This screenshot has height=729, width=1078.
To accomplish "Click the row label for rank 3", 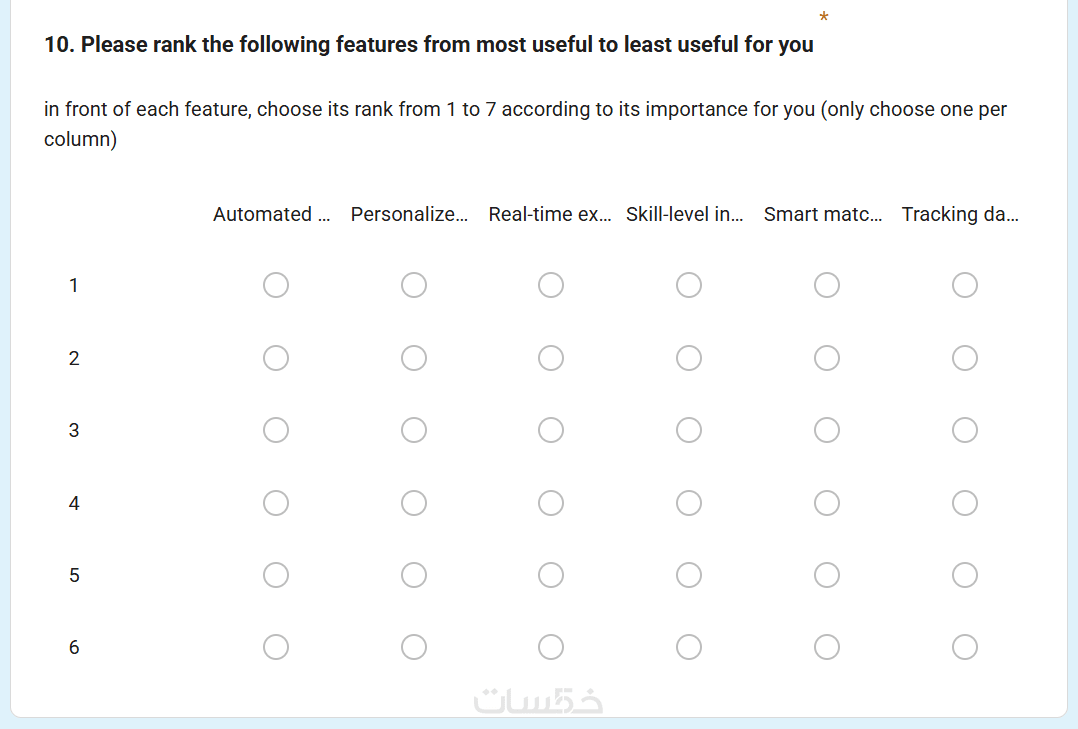I will click(x=73, y=431).
